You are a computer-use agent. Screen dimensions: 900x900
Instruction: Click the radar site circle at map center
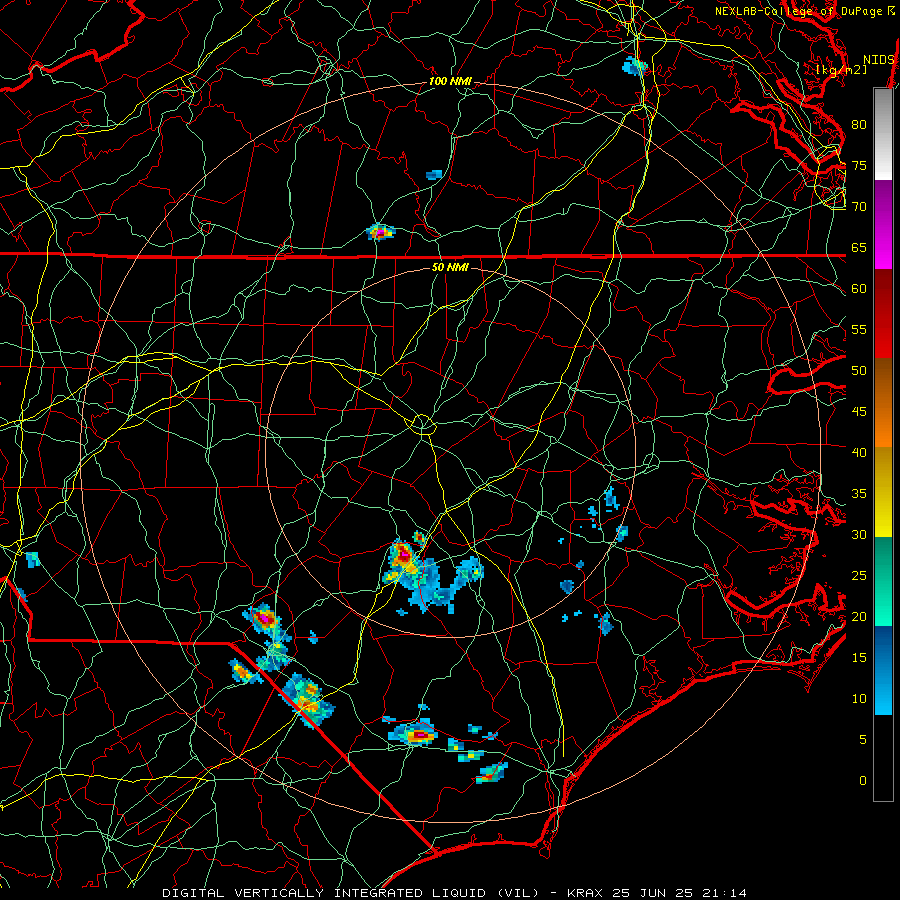(422, 425)
